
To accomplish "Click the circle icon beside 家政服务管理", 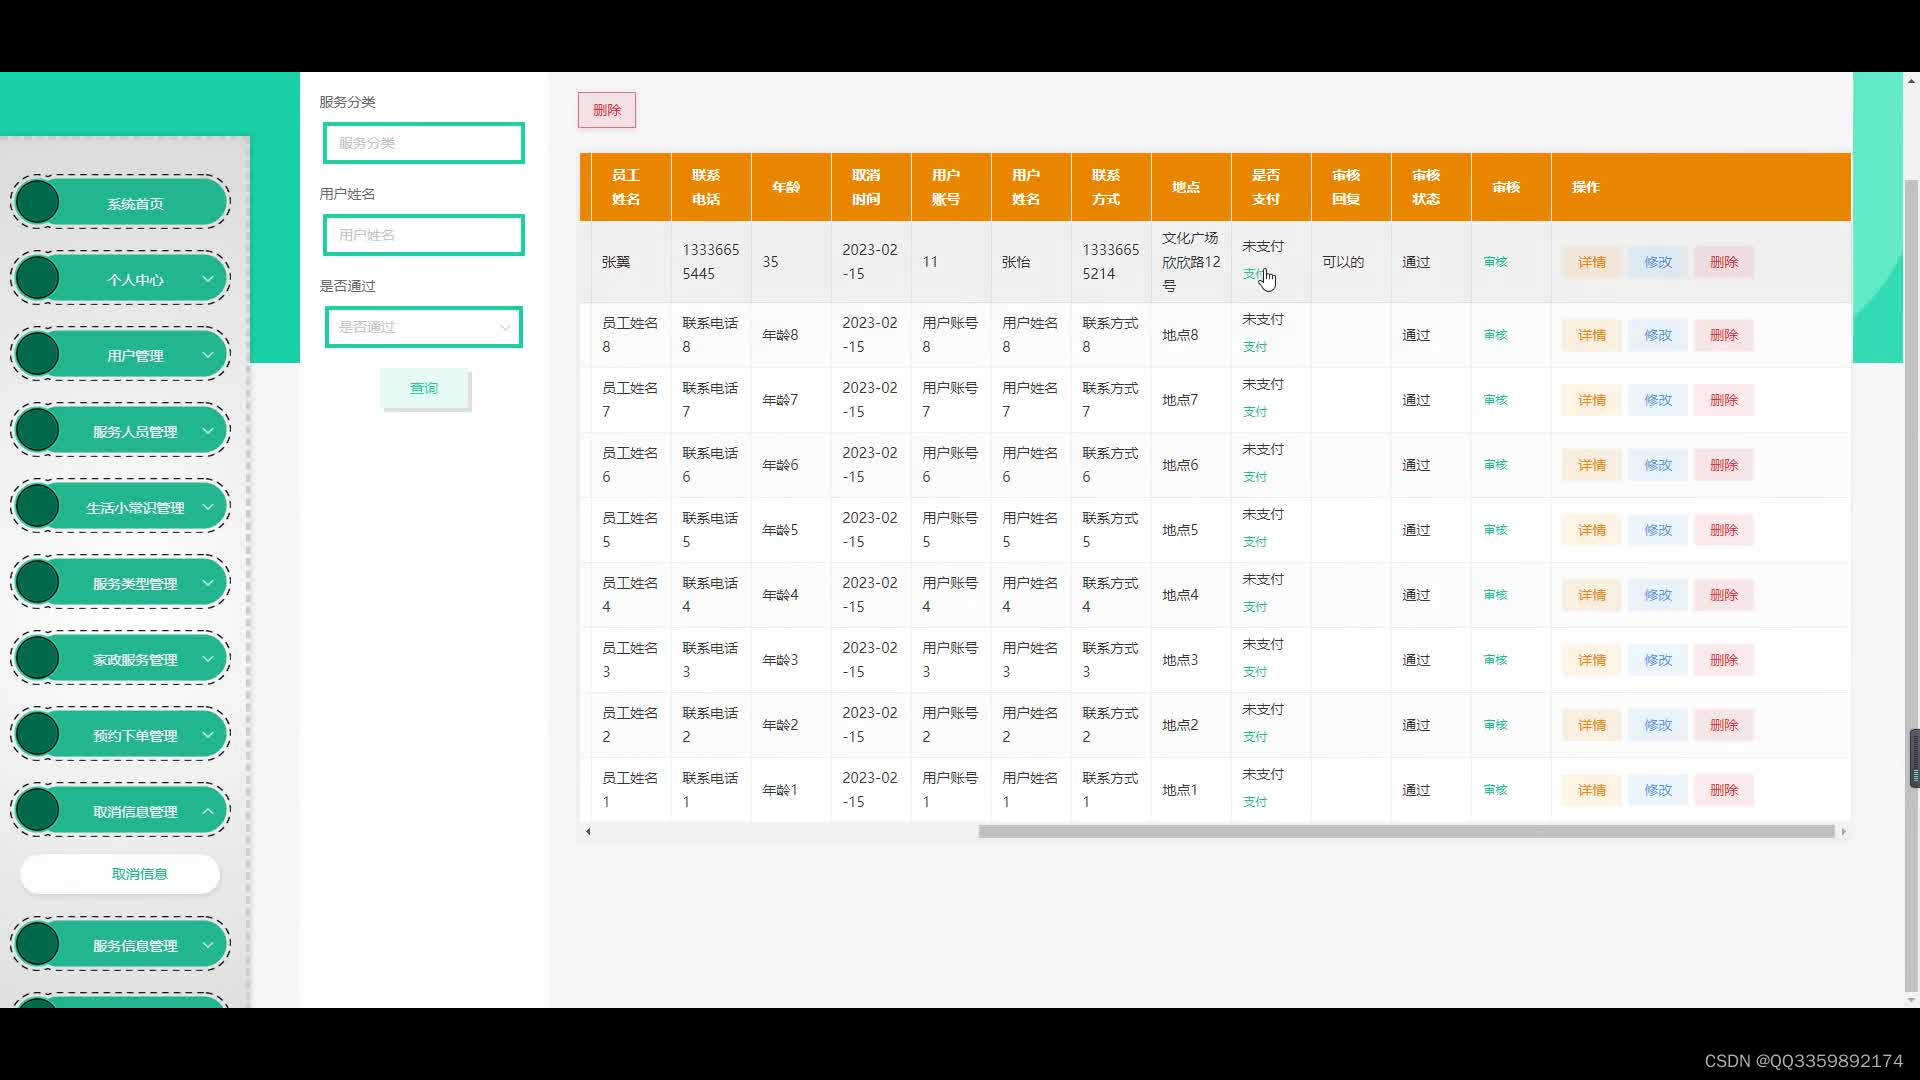I will (x=38, y=658).
